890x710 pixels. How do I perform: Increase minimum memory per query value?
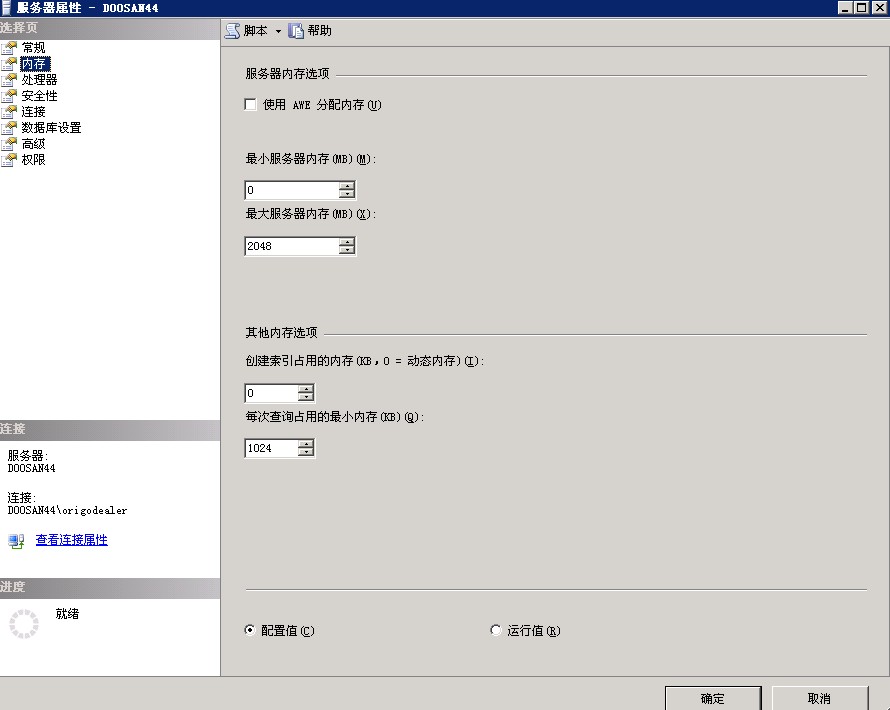tap(306, 444)
